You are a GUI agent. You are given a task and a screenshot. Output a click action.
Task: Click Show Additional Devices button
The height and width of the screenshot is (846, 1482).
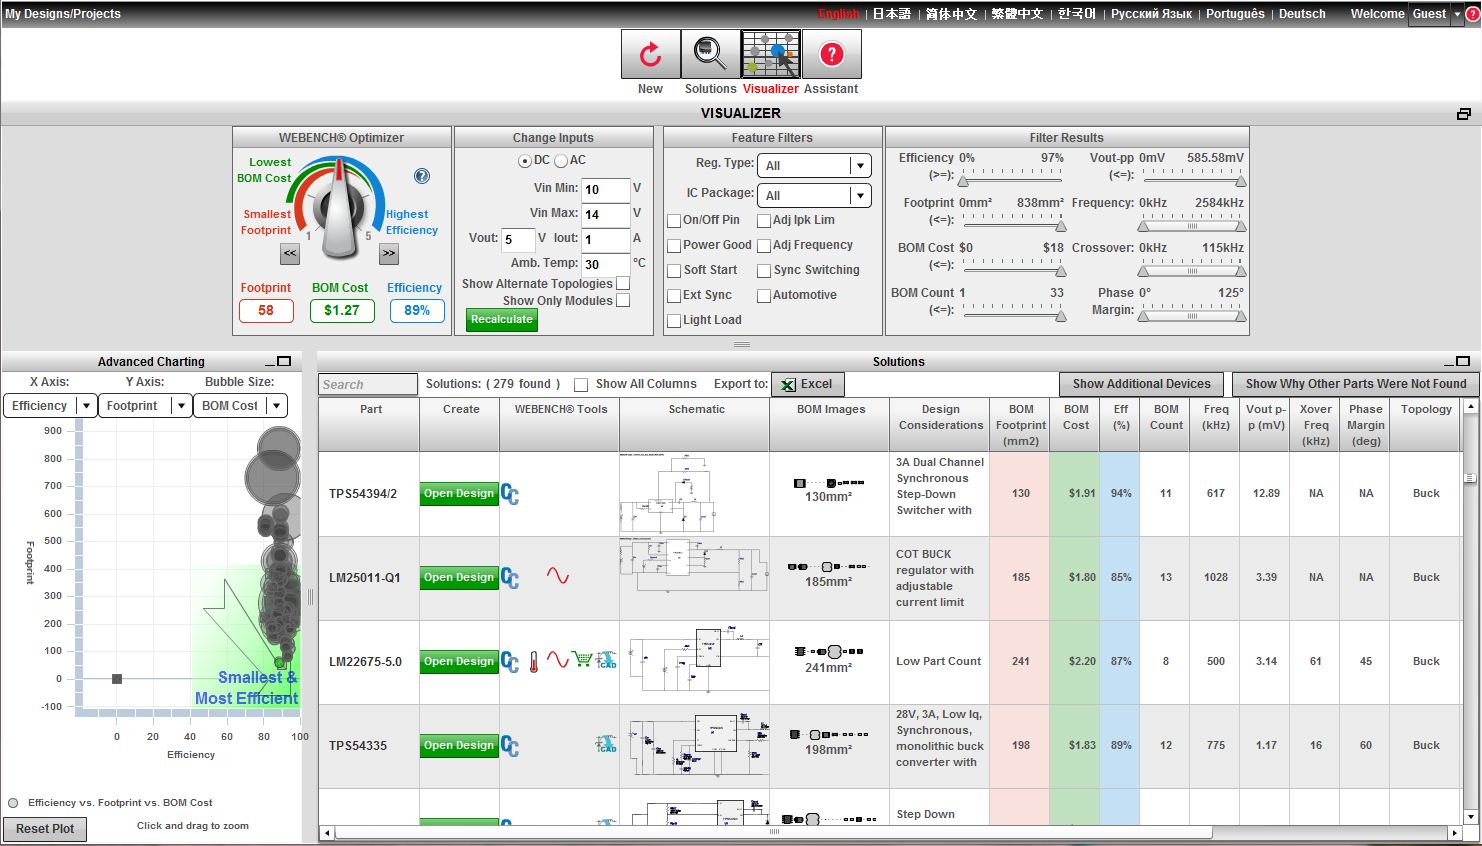[1142, 384]
